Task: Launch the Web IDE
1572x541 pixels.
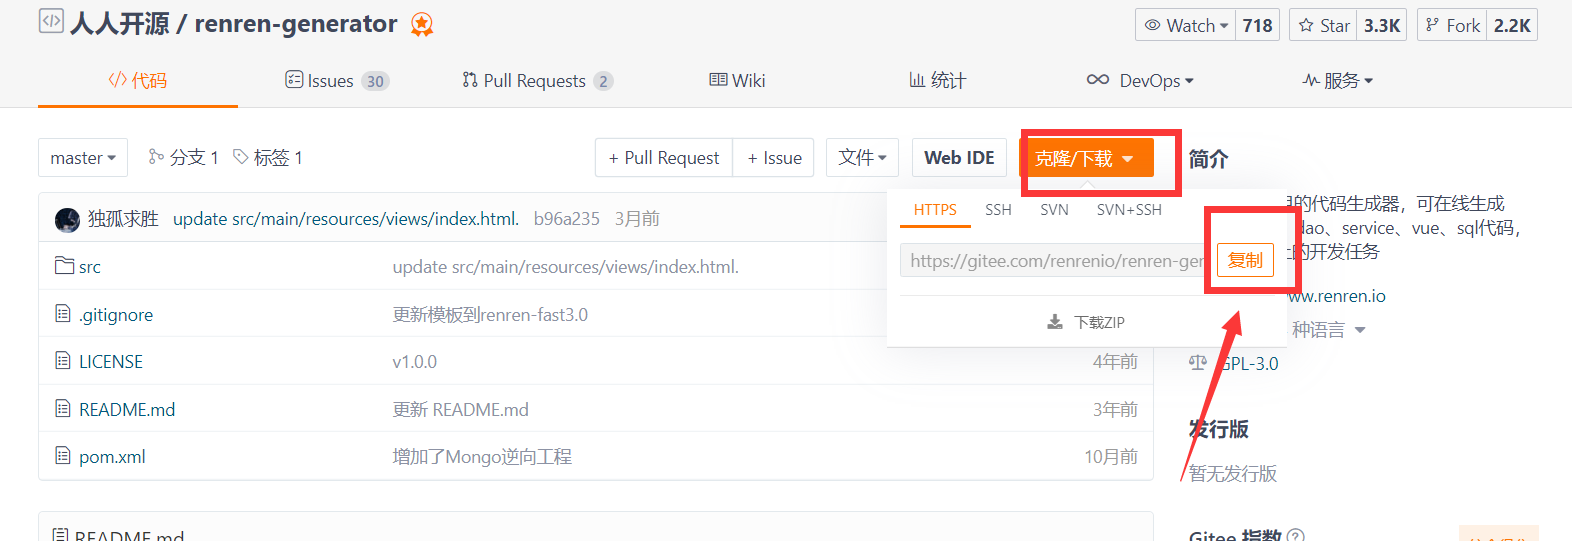Action: pos(959,158)
